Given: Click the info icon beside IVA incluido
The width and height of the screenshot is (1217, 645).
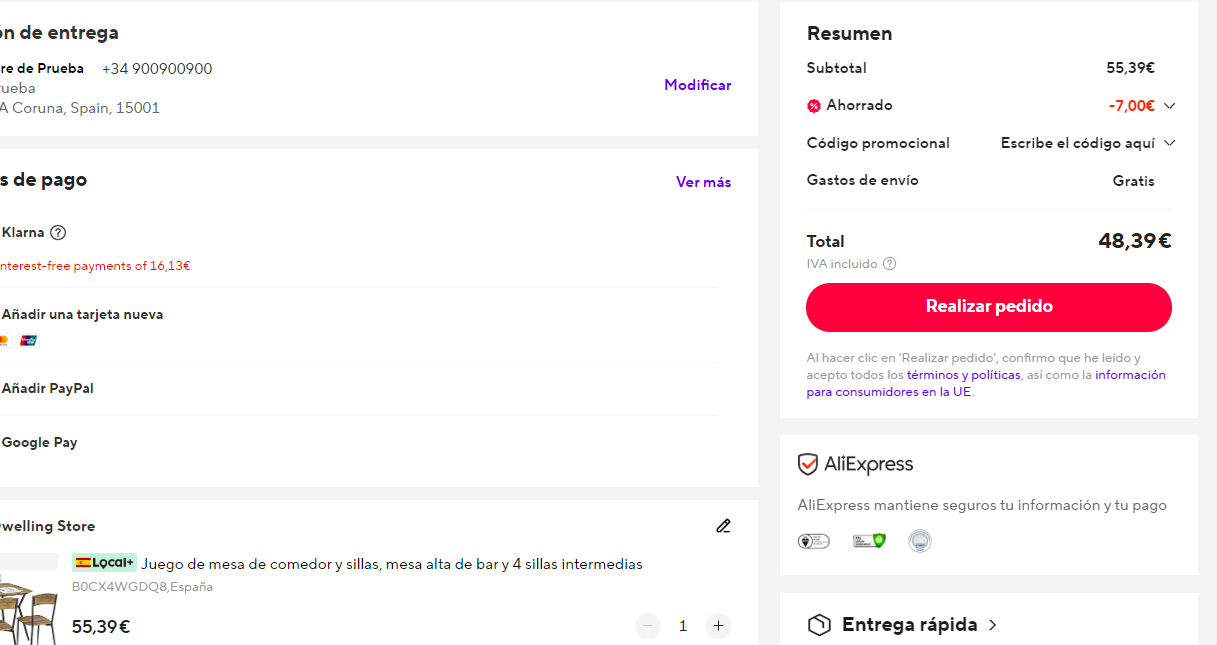Looking at the screenshot, I should [x=889, y=264].
